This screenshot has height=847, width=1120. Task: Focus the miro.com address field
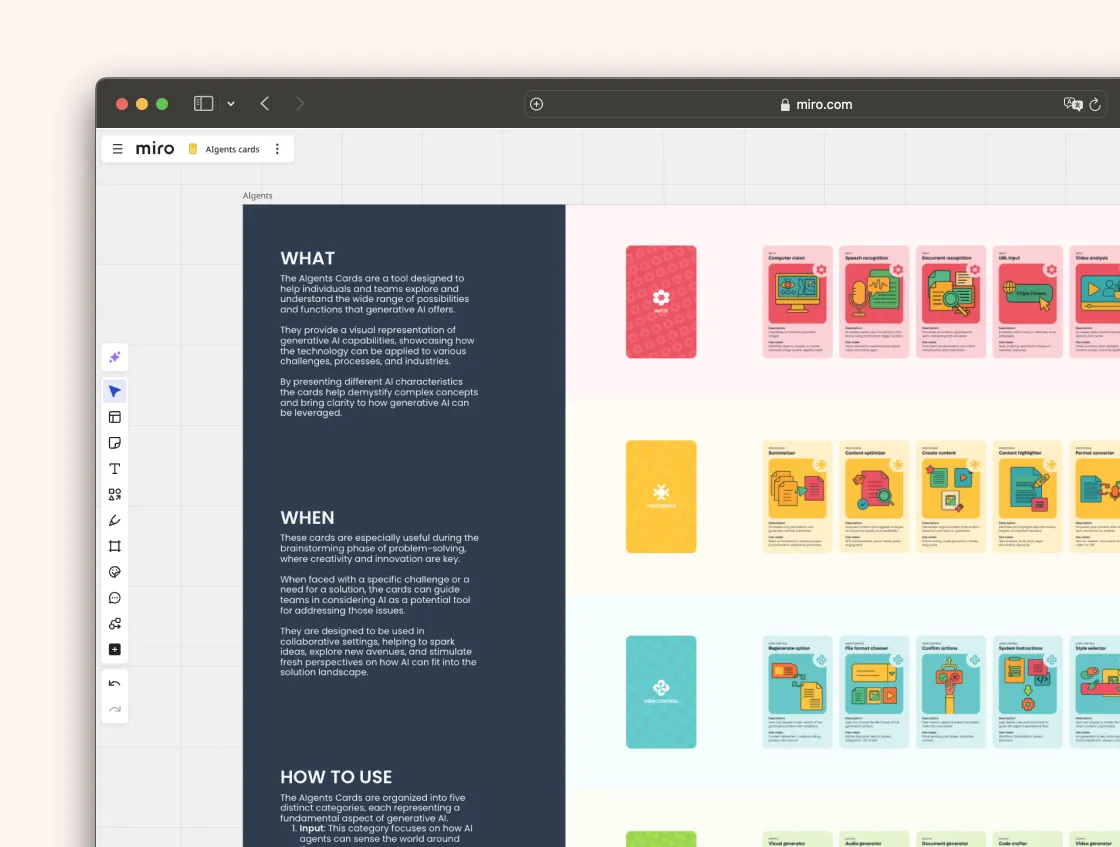pyautogui.click(x=816, y=104)
